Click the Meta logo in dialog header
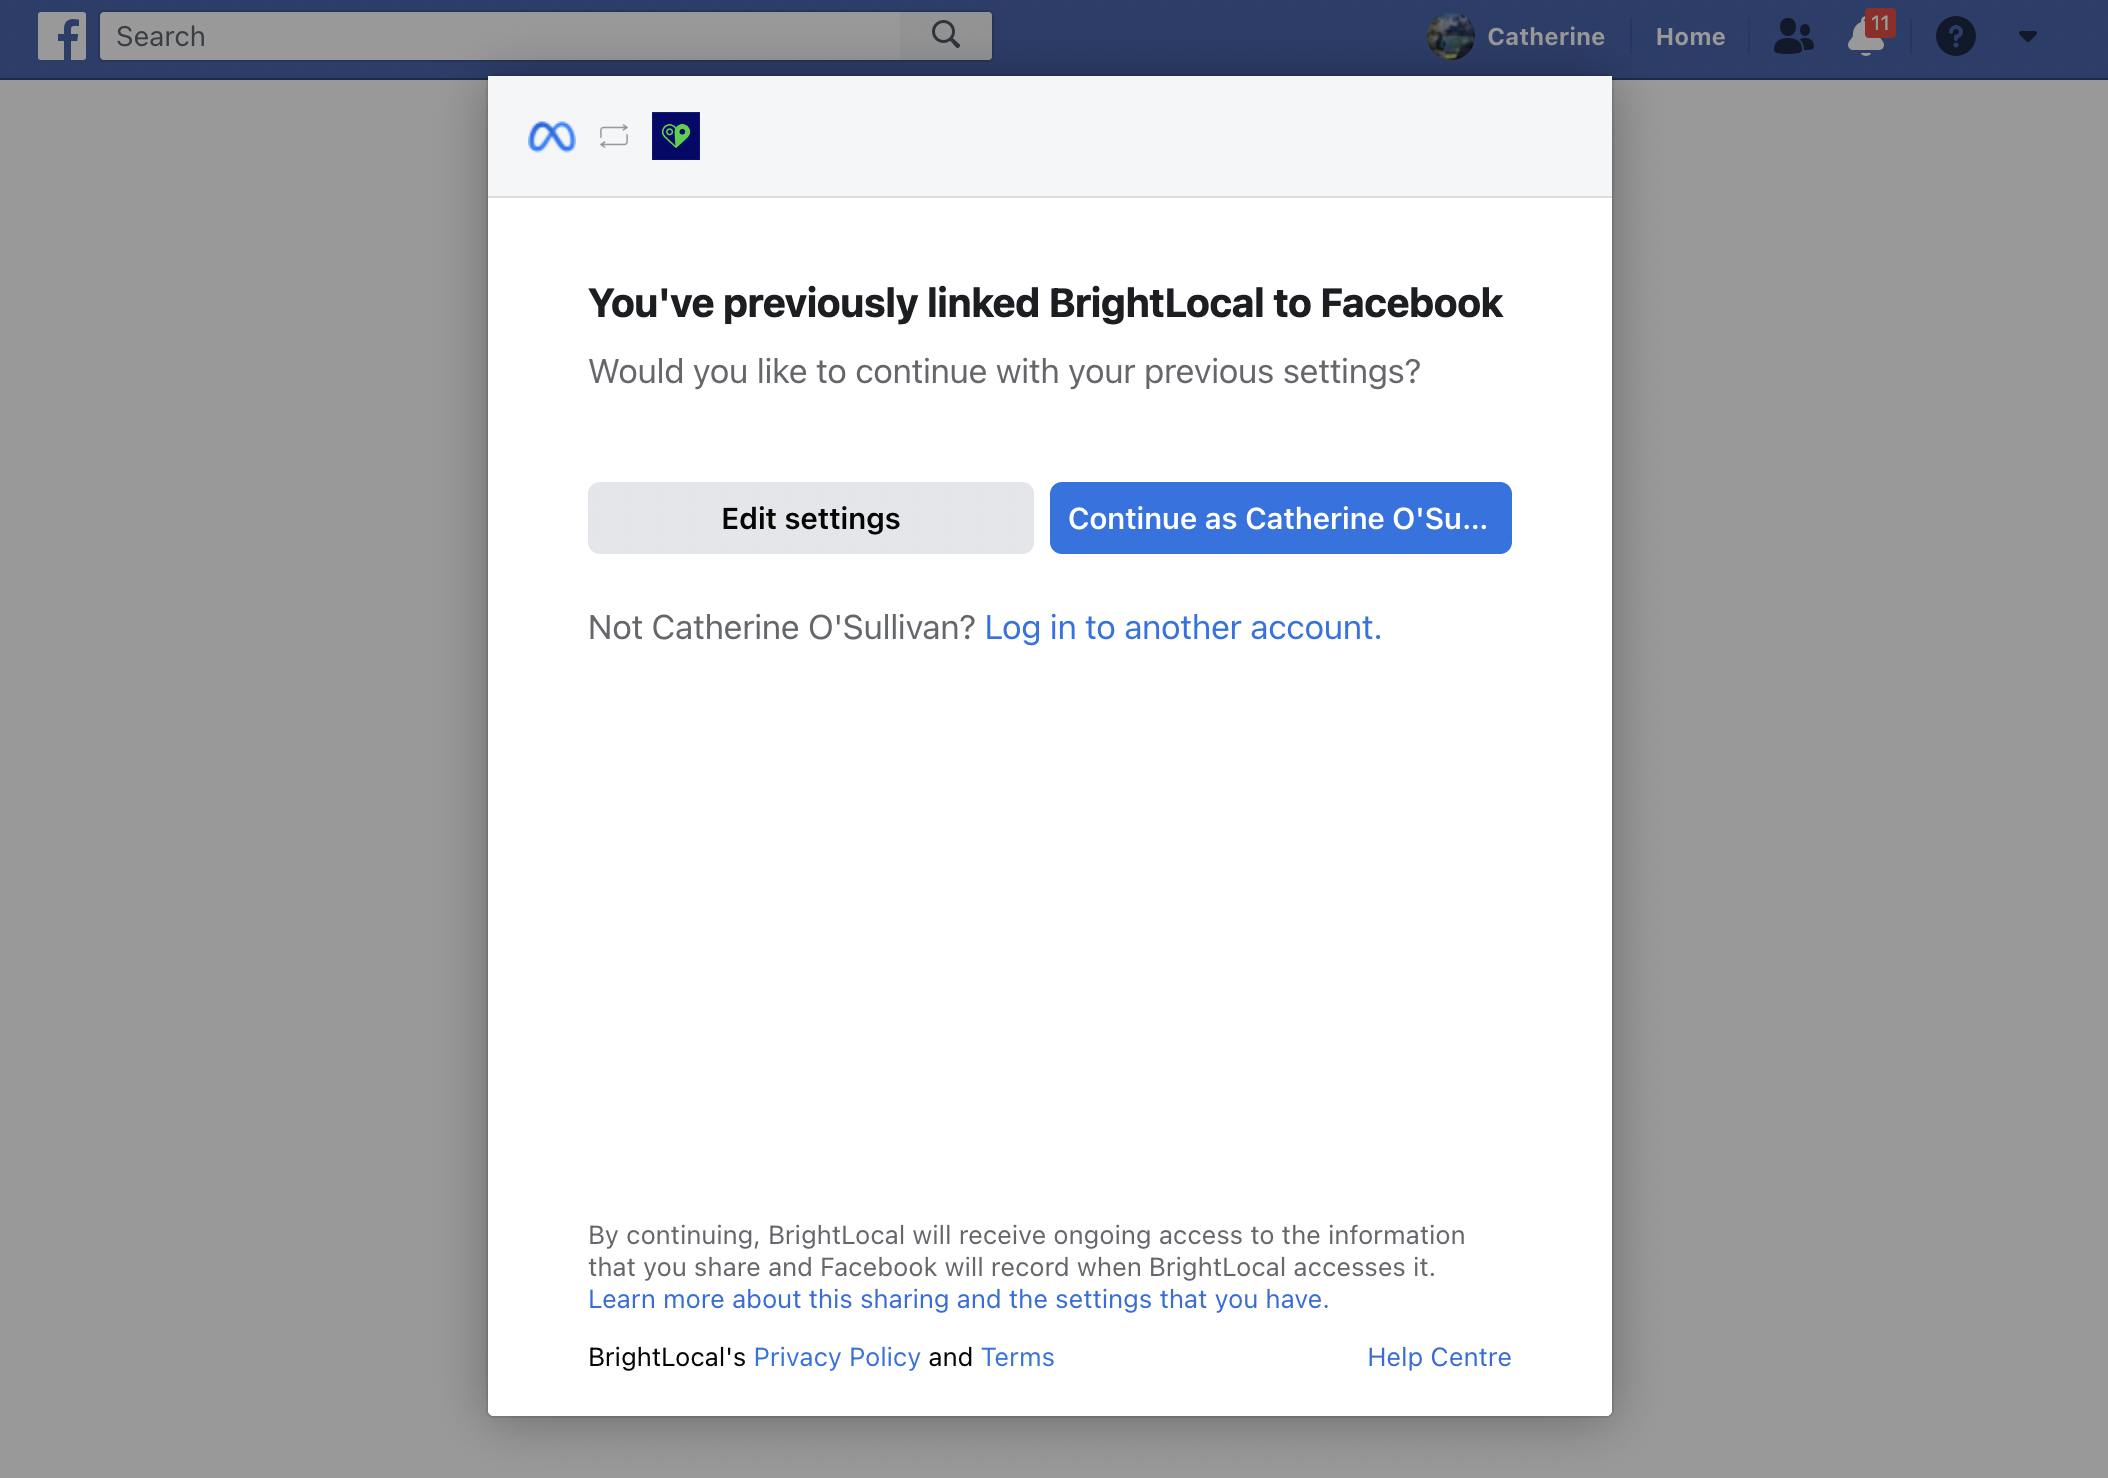The height and width of the screenshot is (1478, 2108). 552,136
